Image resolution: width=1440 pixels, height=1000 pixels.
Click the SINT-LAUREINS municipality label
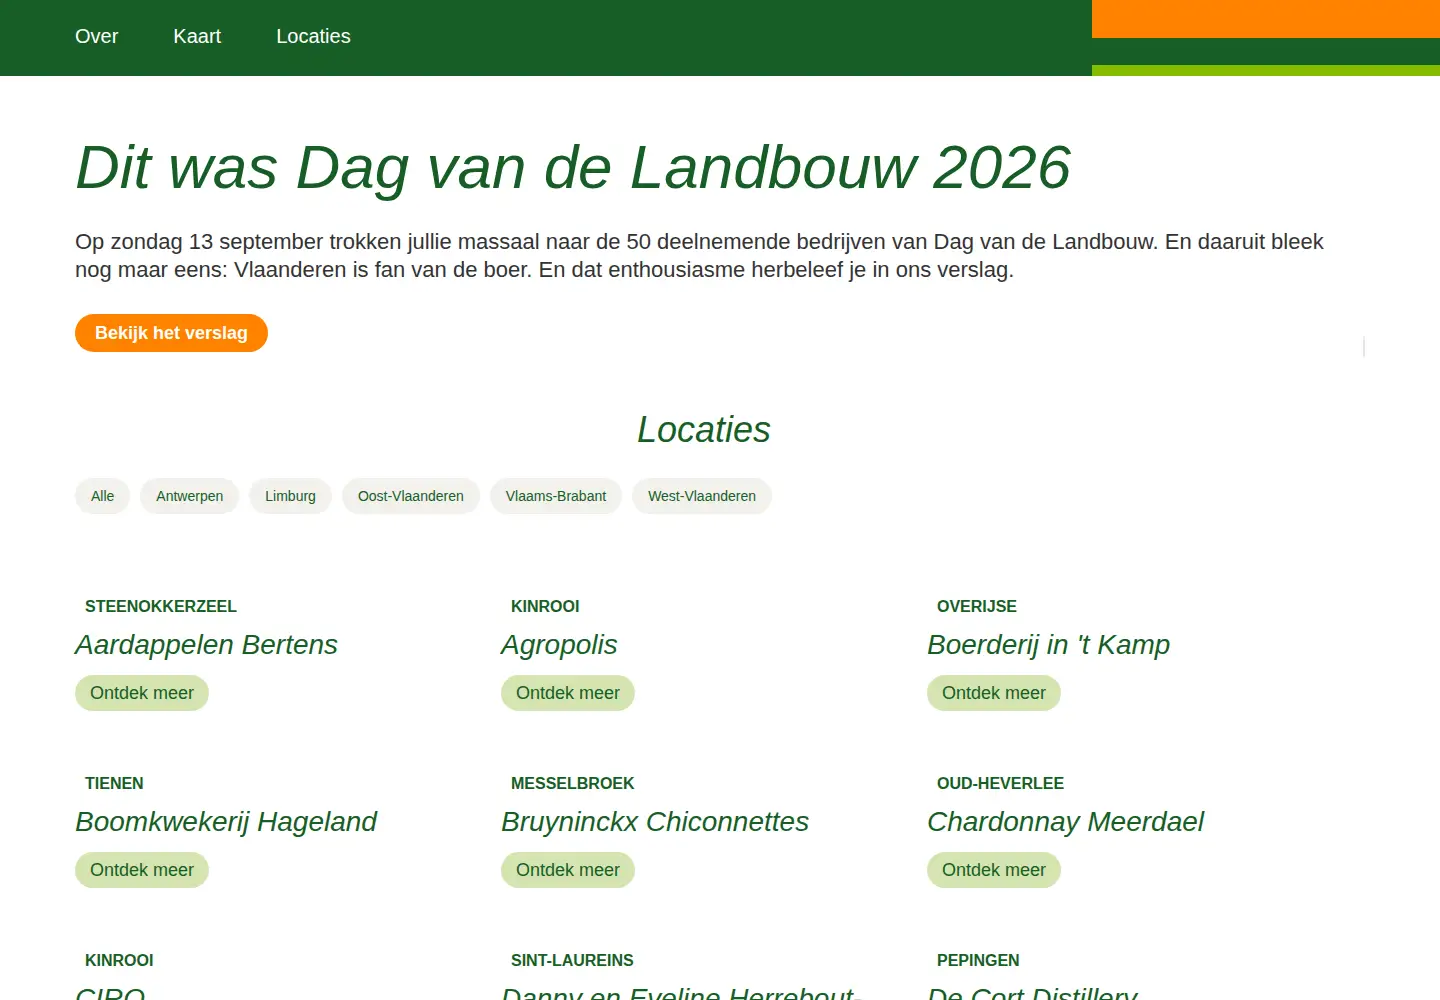pyautogui.click(x=572, y=960)
